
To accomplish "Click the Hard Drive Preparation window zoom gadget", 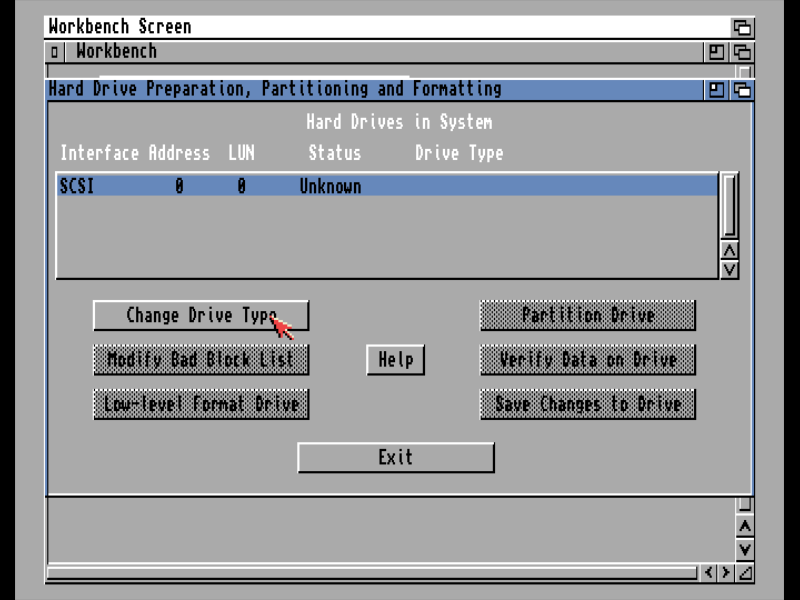I will coord(716,90).
